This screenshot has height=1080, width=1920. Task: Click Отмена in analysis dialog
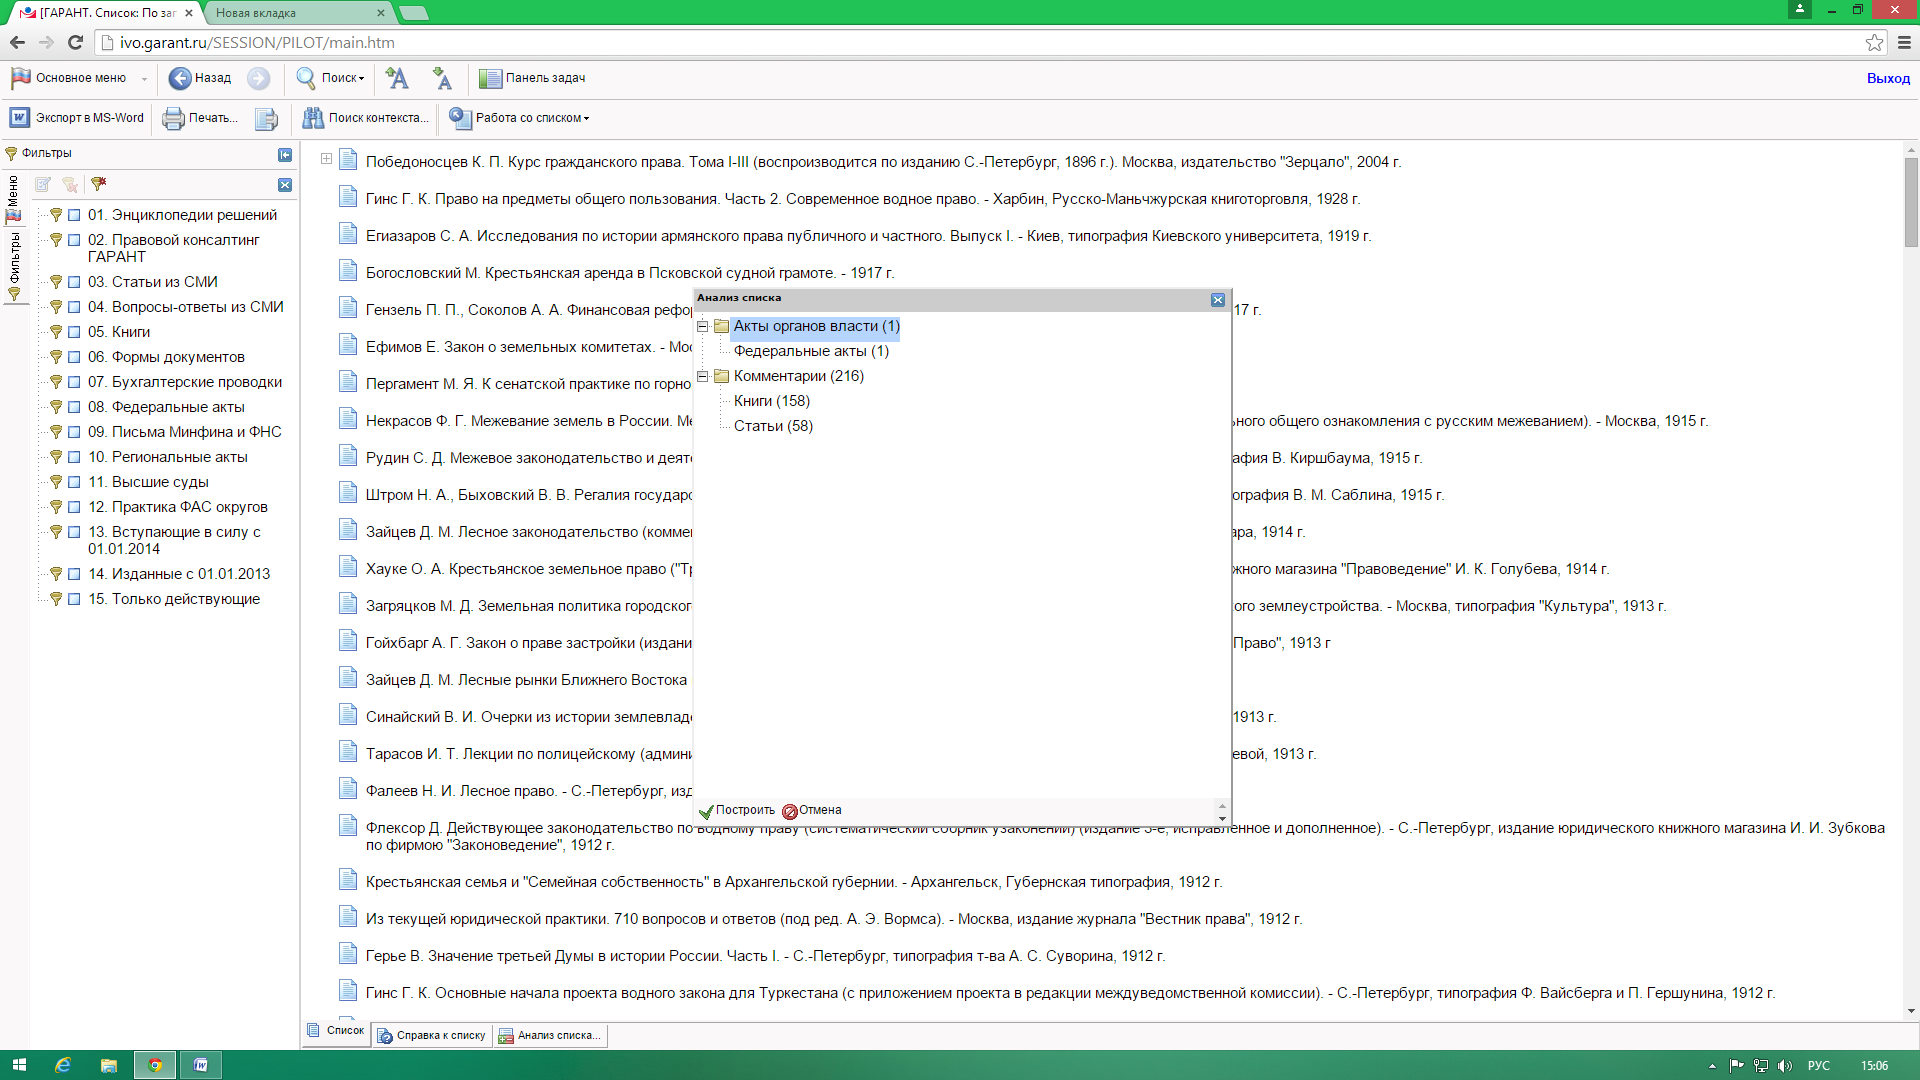[812, 811]
